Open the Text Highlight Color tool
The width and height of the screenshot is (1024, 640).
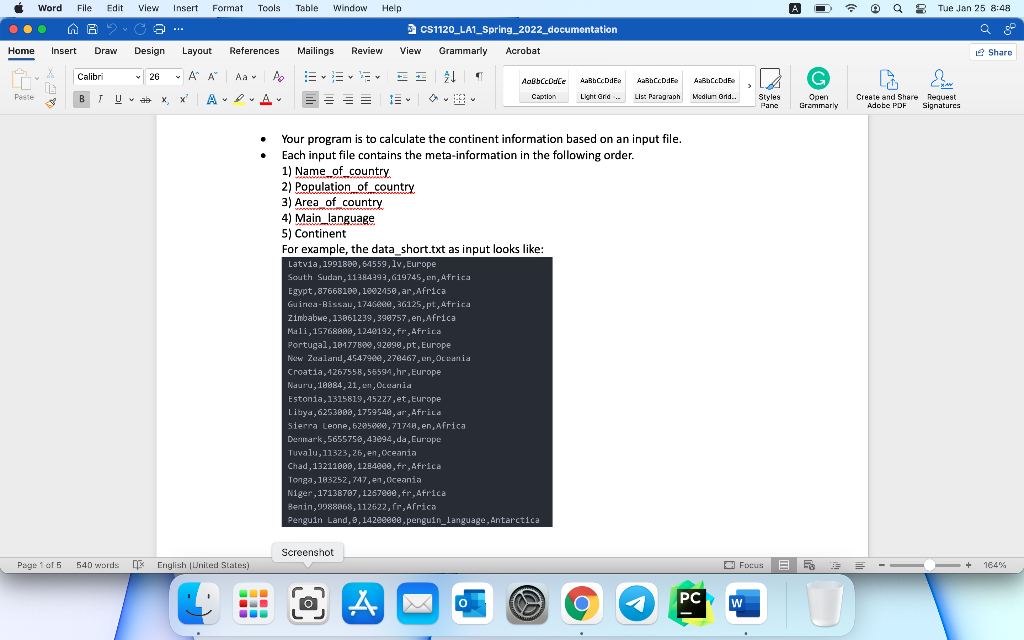point(241,99)
